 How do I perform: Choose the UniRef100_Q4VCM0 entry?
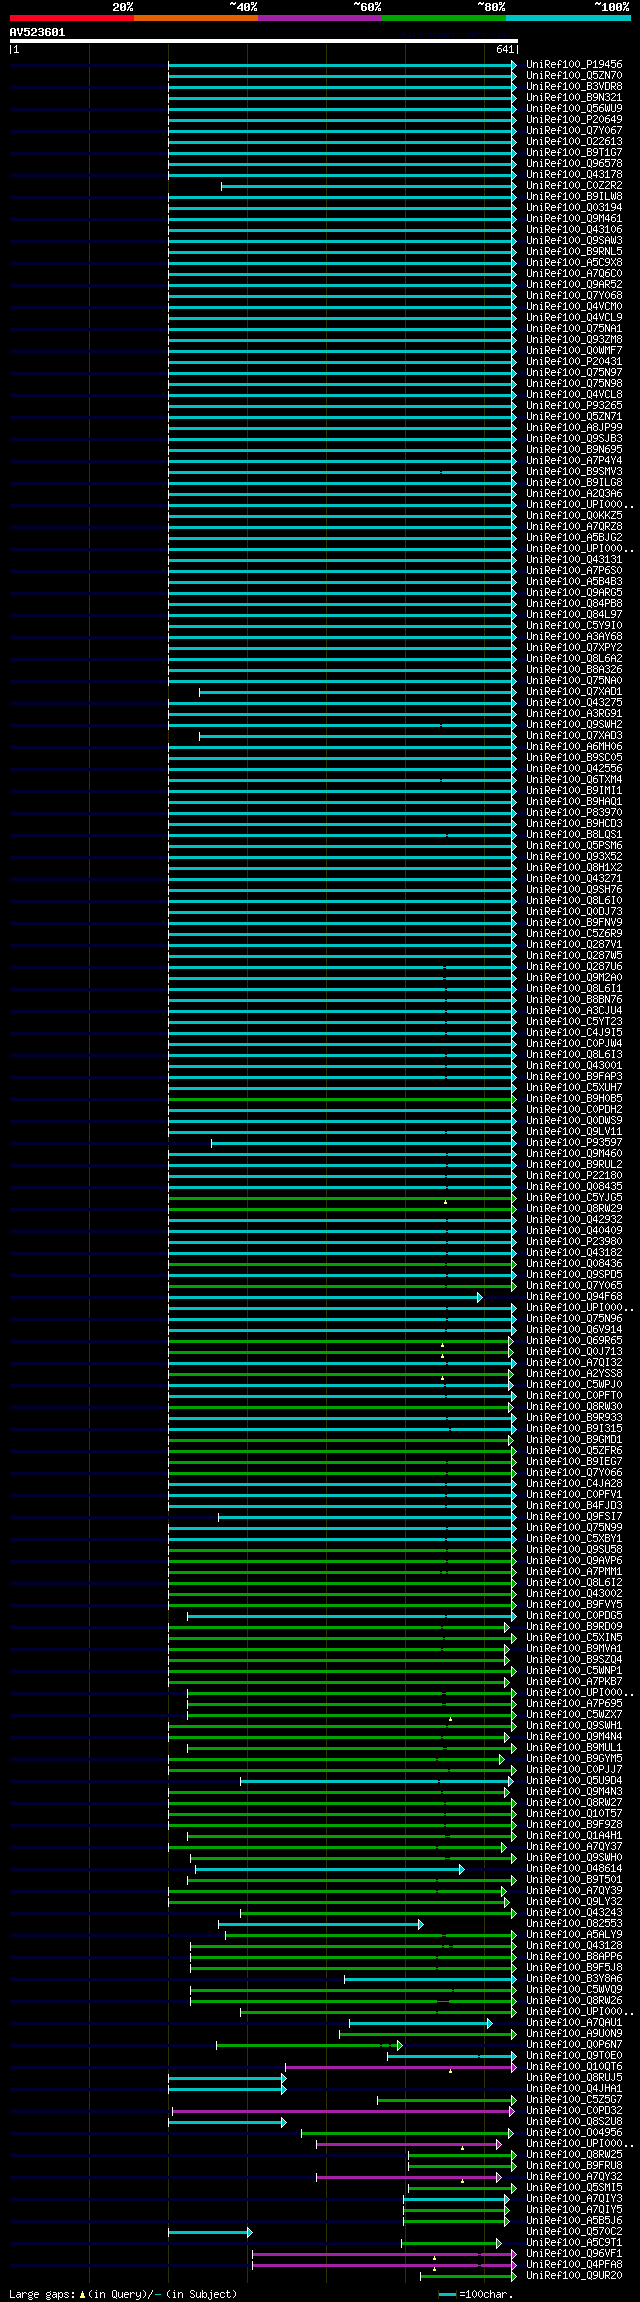tap(574, 306)
